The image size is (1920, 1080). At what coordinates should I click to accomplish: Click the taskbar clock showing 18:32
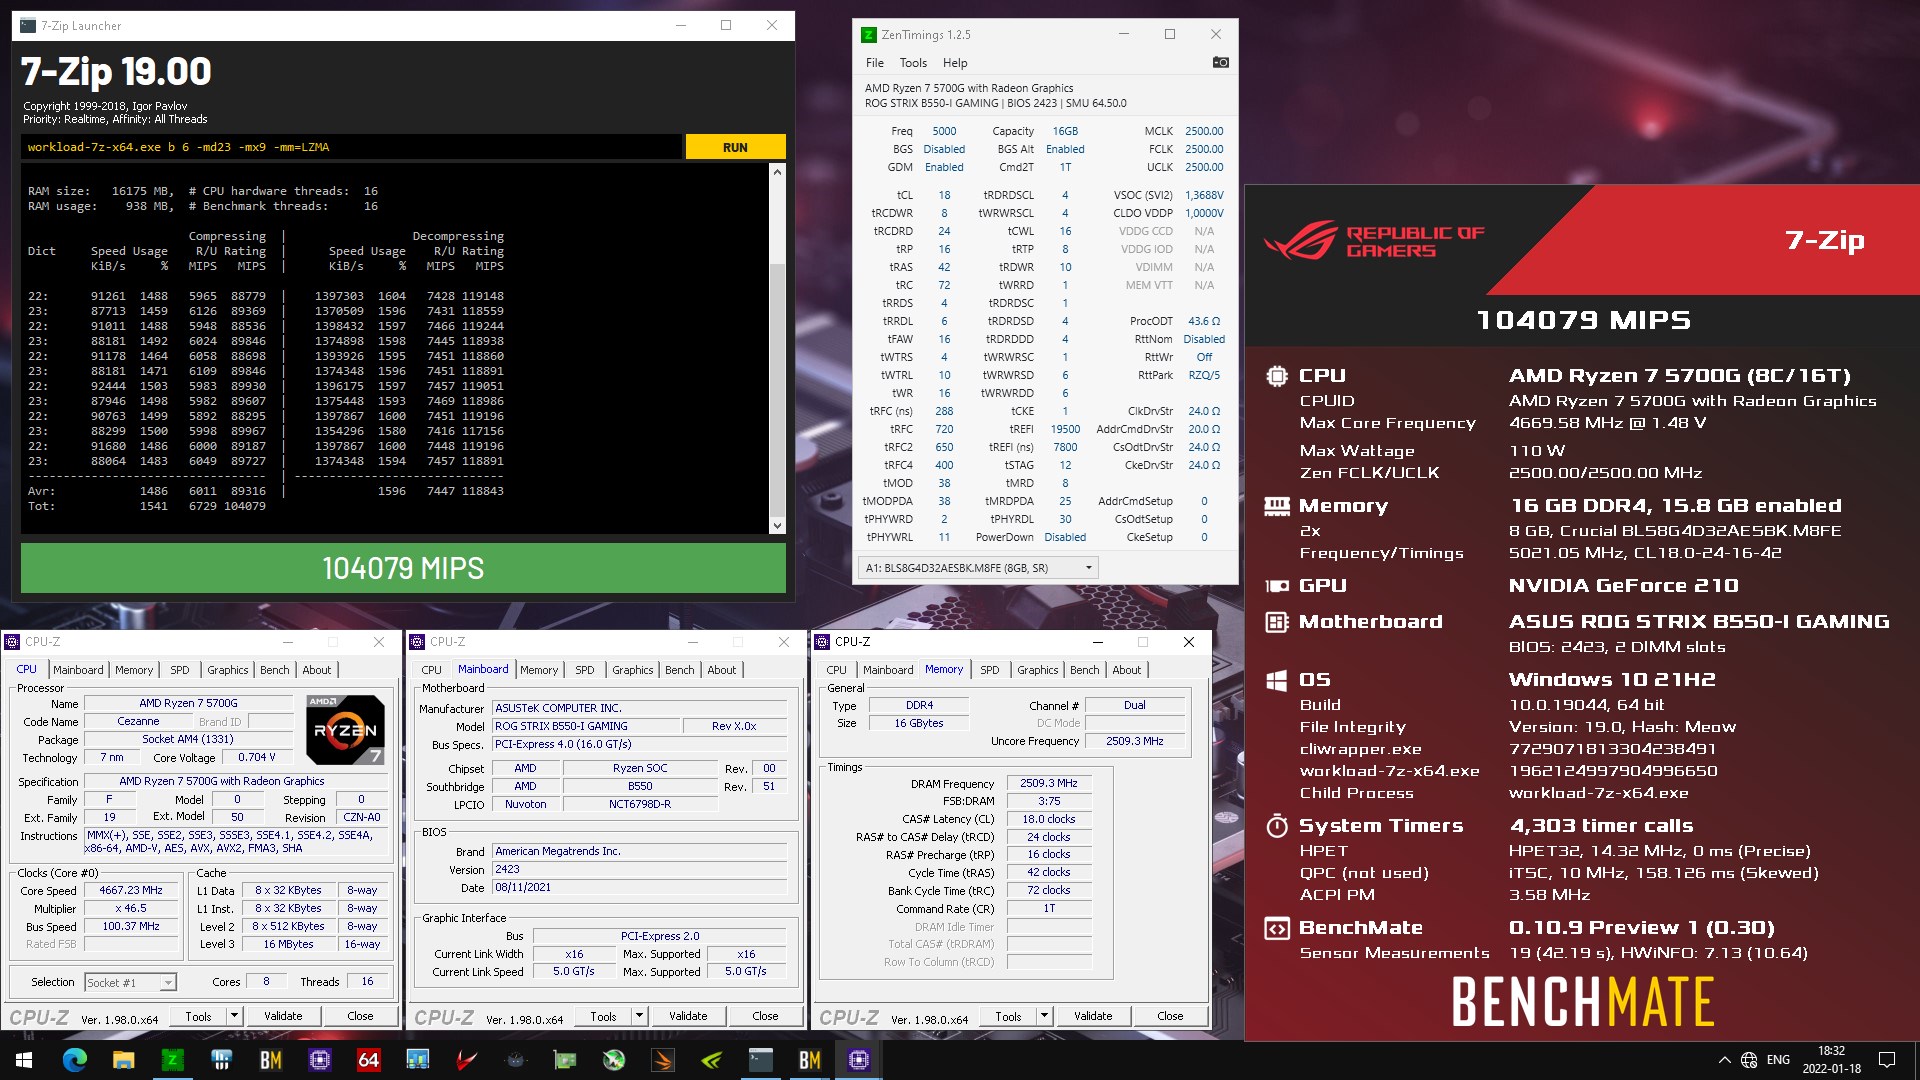pyautogui.click(x=1831, y=1060)
